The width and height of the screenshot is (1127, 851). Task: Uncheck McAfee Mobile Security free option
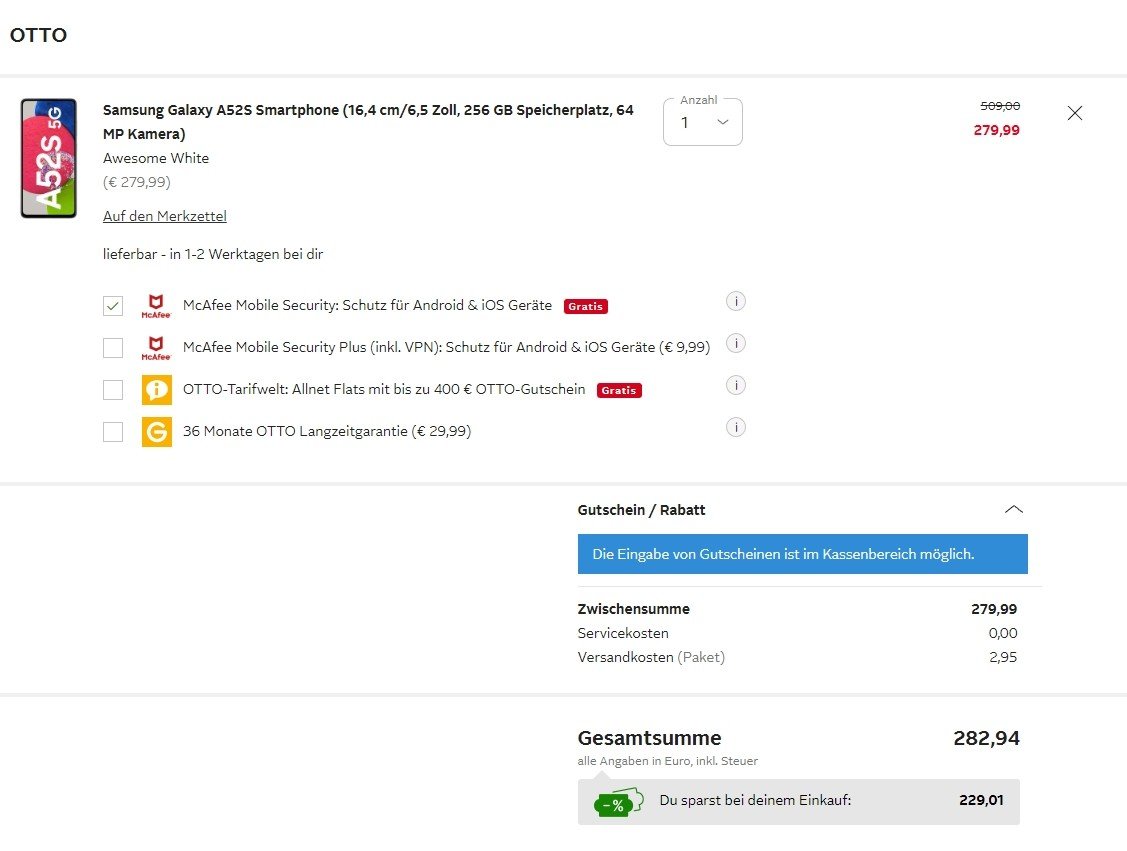113,306
